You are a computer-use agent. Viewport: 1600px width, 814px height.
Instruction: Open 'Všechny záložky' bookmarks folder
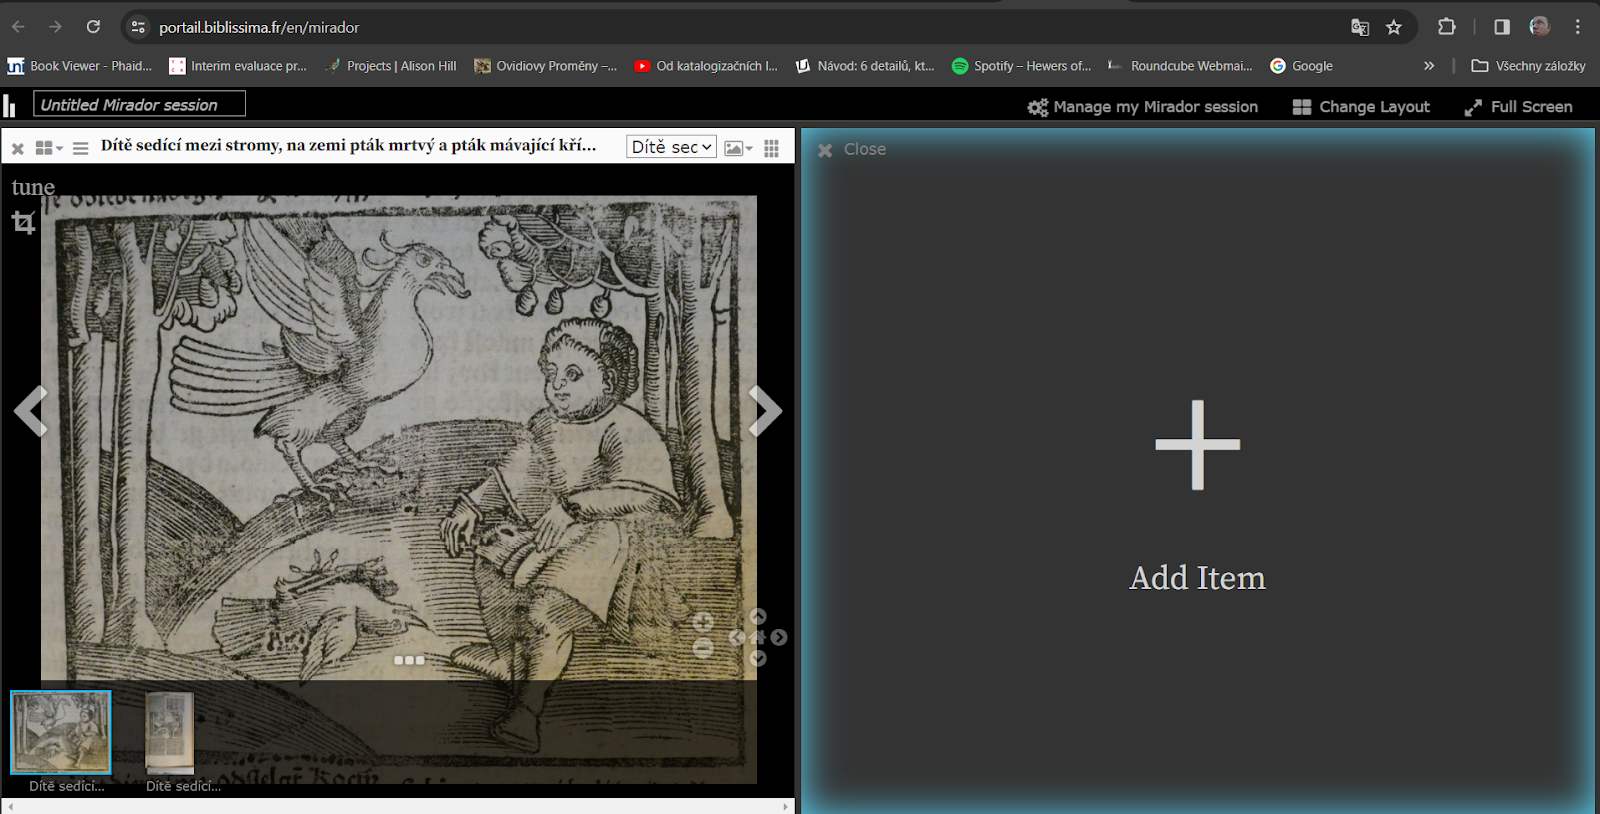[1528, 66]
